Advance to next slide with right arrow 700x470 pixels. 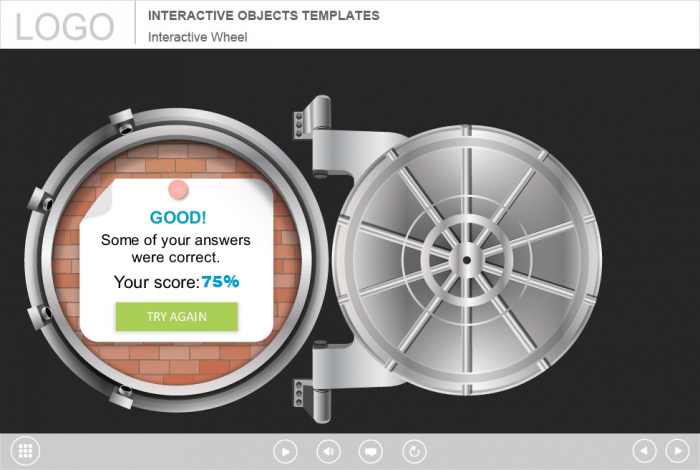[x=677, y=451]
